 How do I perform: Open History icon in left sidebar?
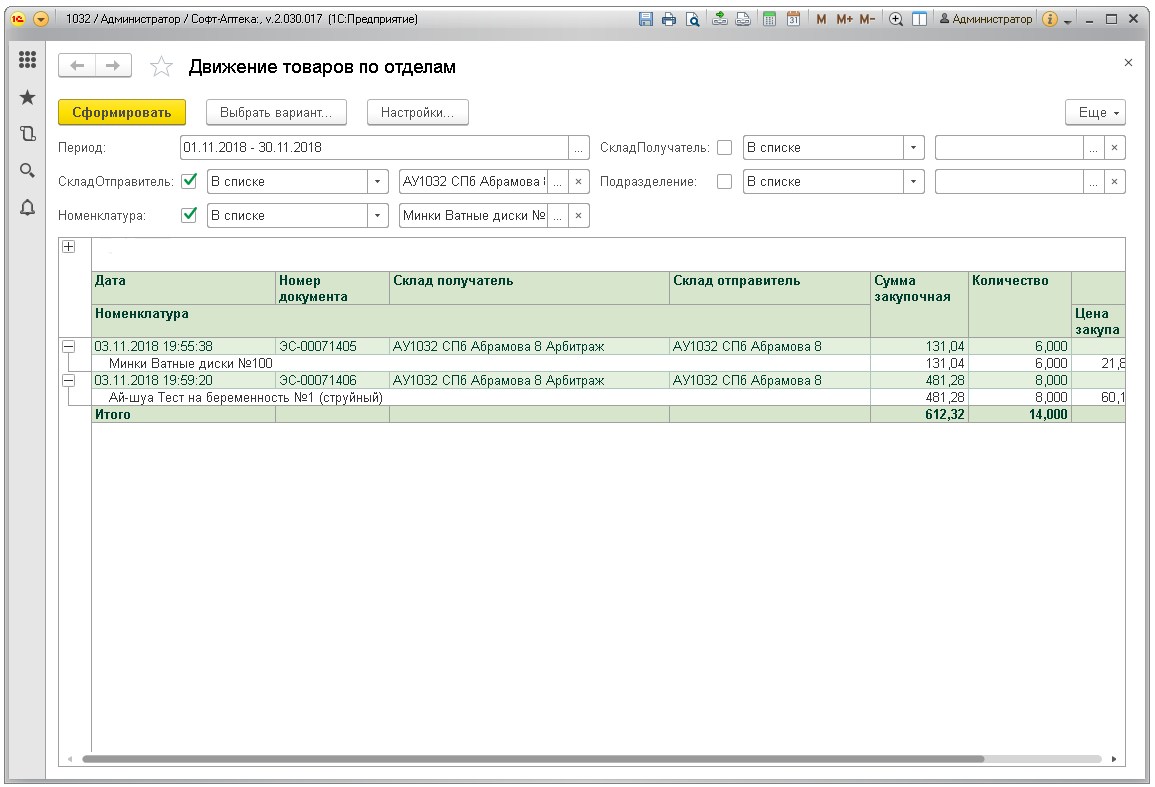(x=28, y=133)
